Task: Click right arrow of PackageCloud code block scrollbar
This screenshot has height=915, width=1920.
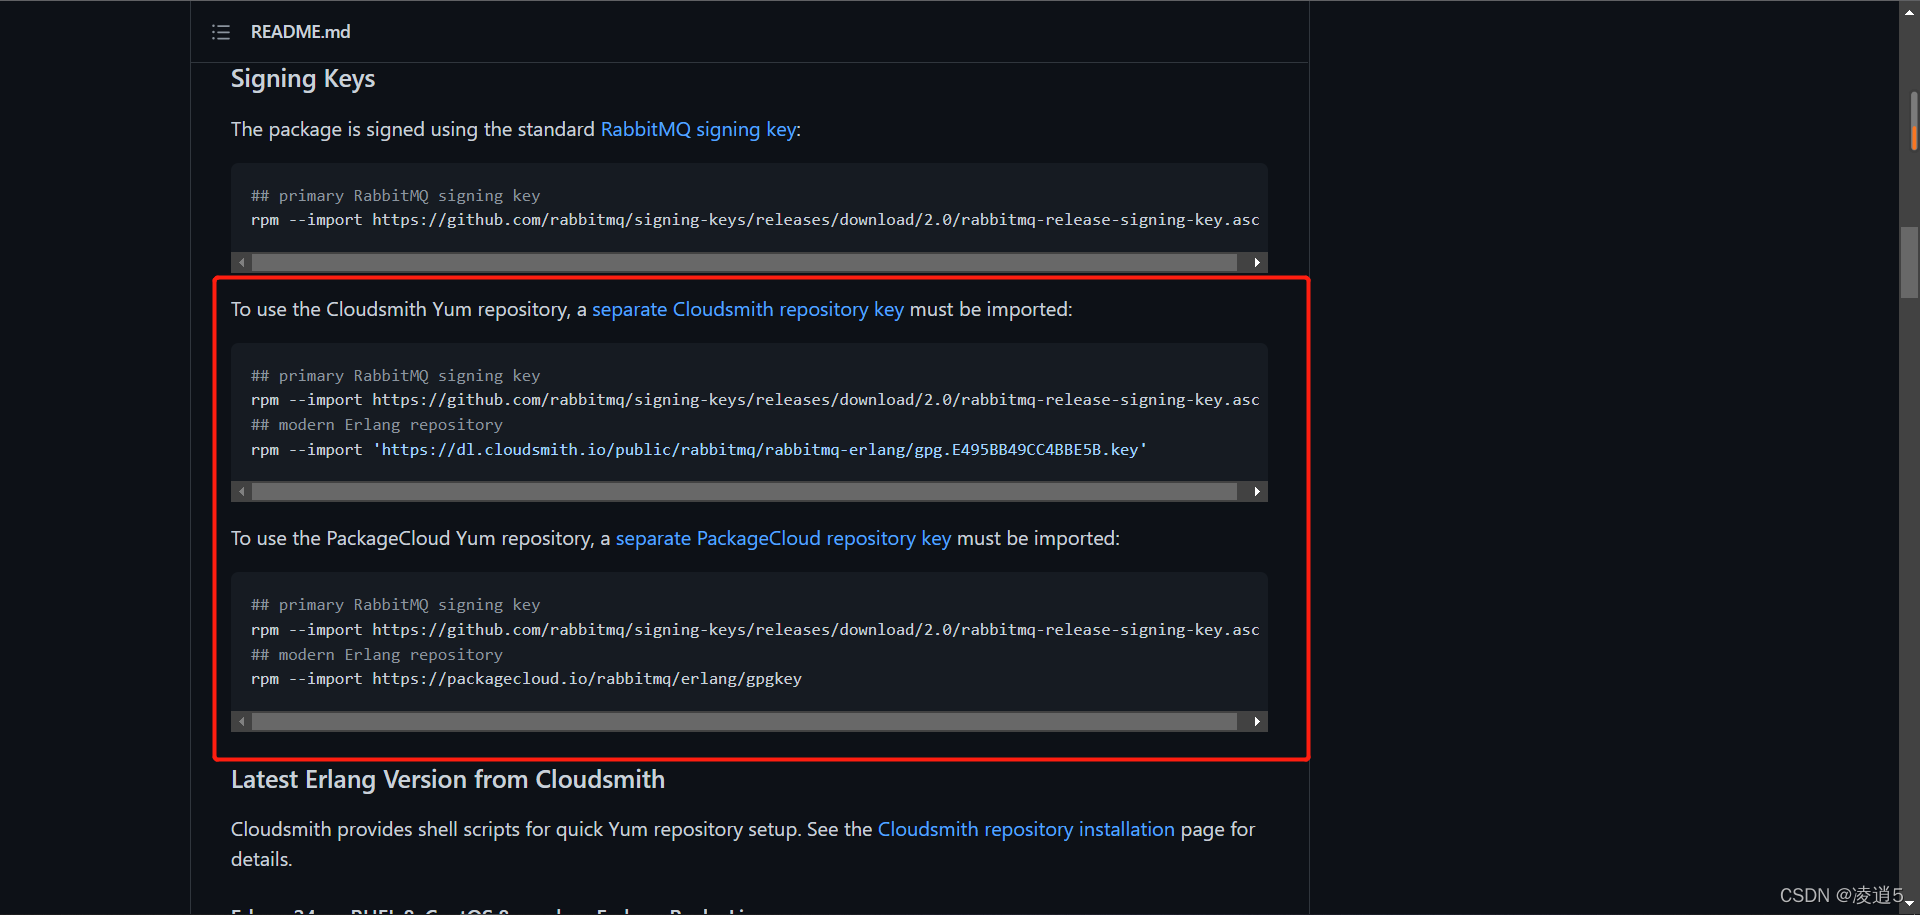Action: pos(1257,721)
